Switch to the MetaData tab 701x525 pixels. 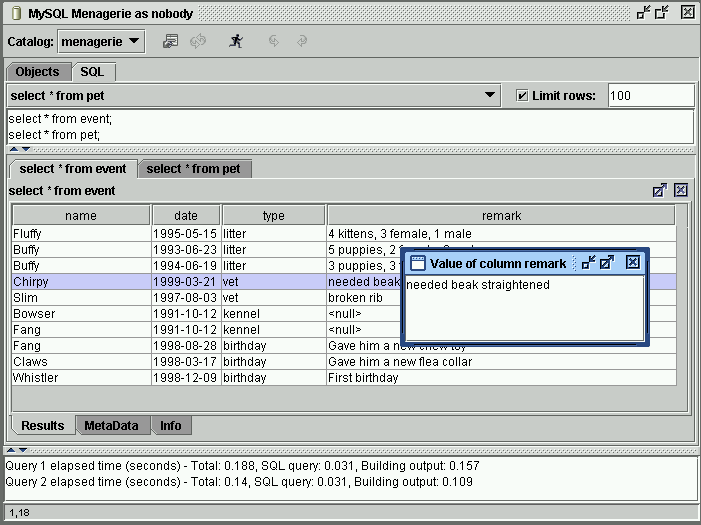coord(111,425)
